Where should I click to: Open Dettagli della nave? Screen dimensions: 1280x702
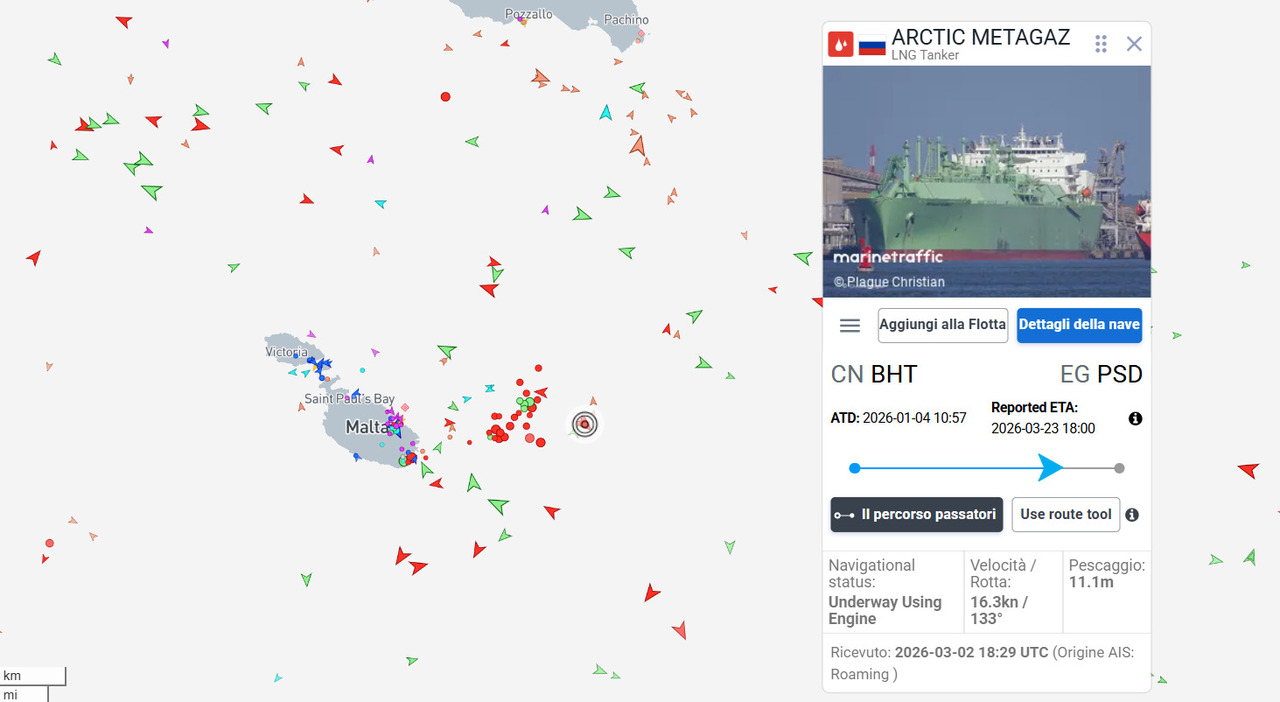(1079, 325)
